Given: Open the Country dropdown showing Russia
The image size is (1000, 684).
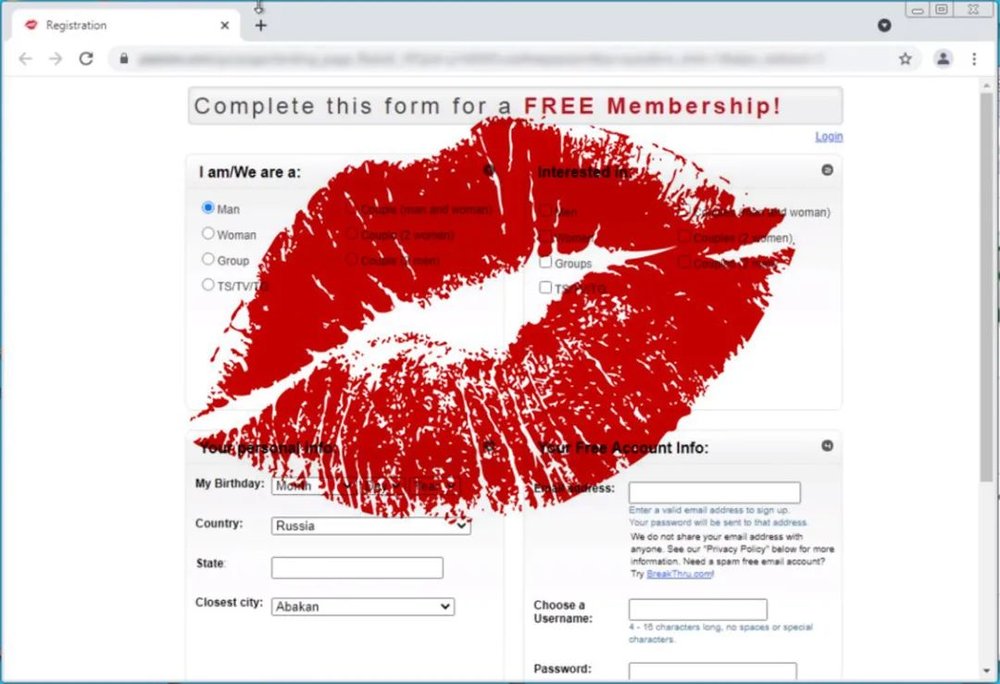Looking at the screenshot, I should coord(371,526).
